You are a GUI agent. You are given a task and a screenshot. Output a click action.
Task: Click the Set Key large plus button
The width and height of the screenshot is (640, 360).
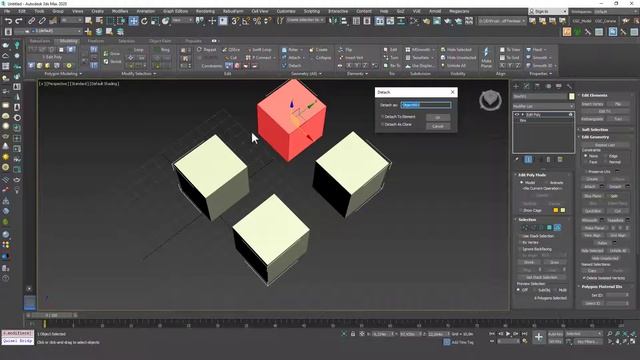click(539, 337)
